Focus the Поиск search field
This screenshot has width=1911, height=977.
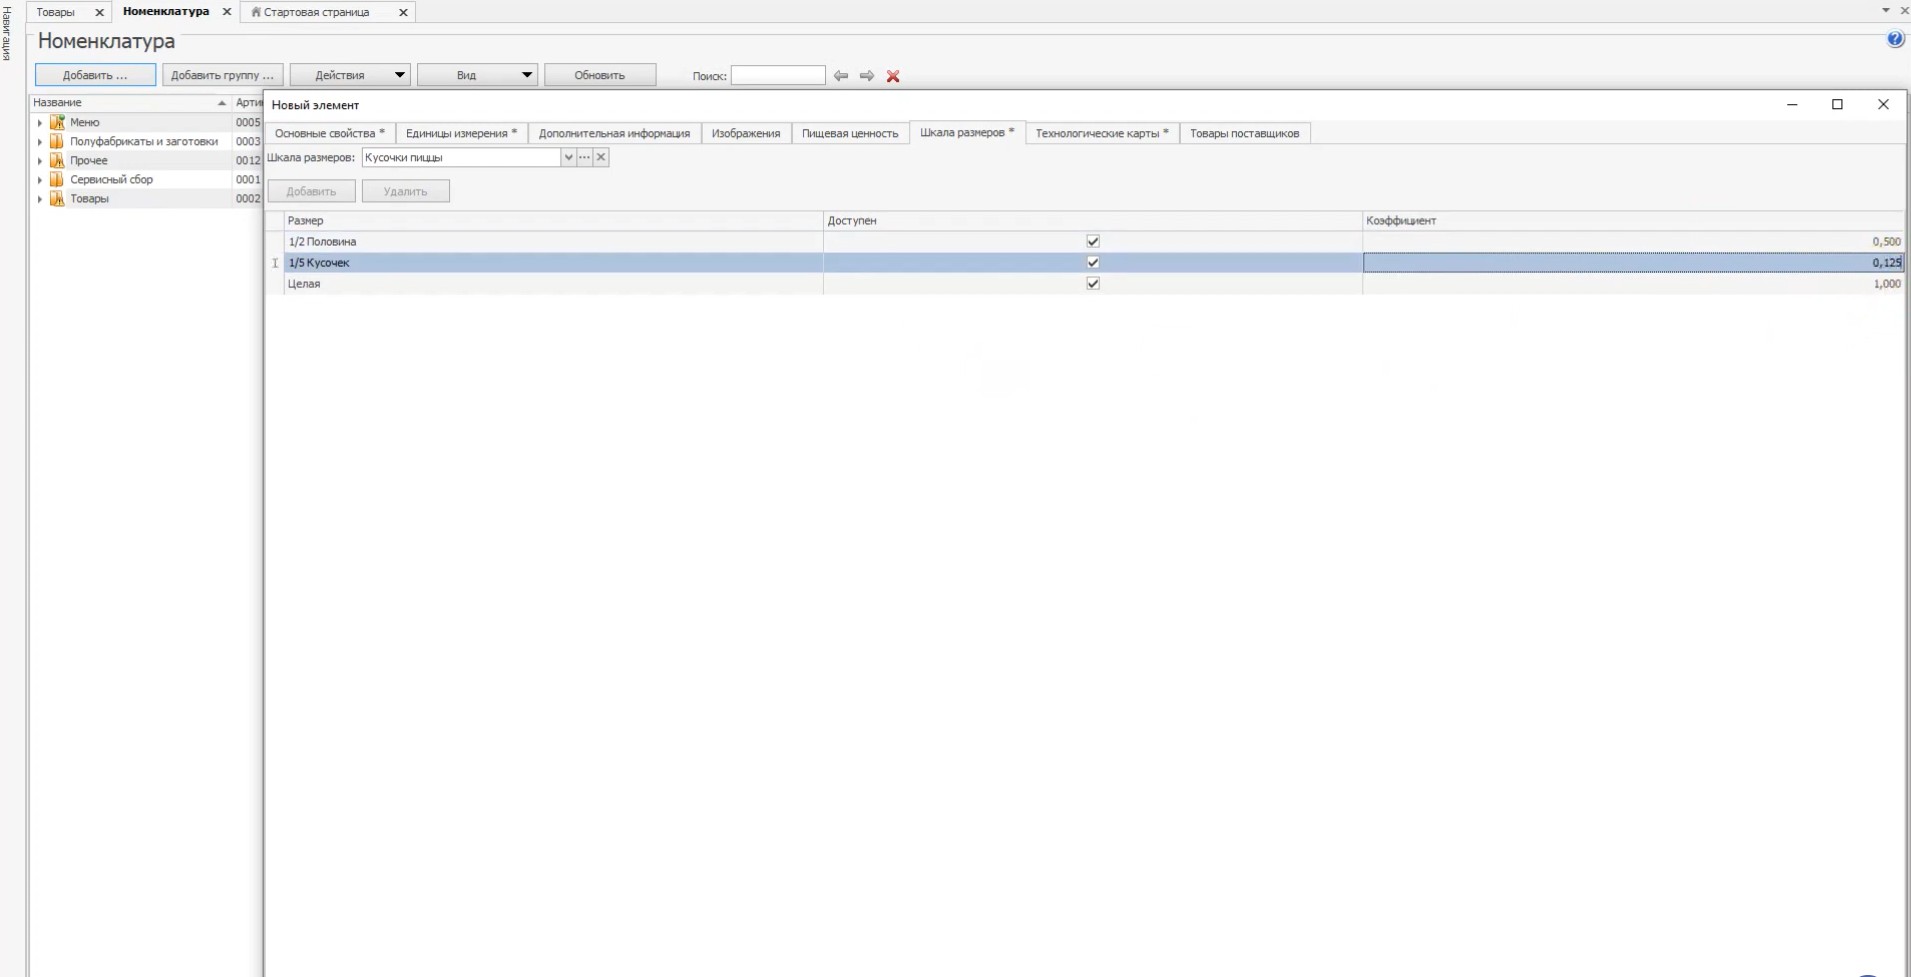[778, 75]
